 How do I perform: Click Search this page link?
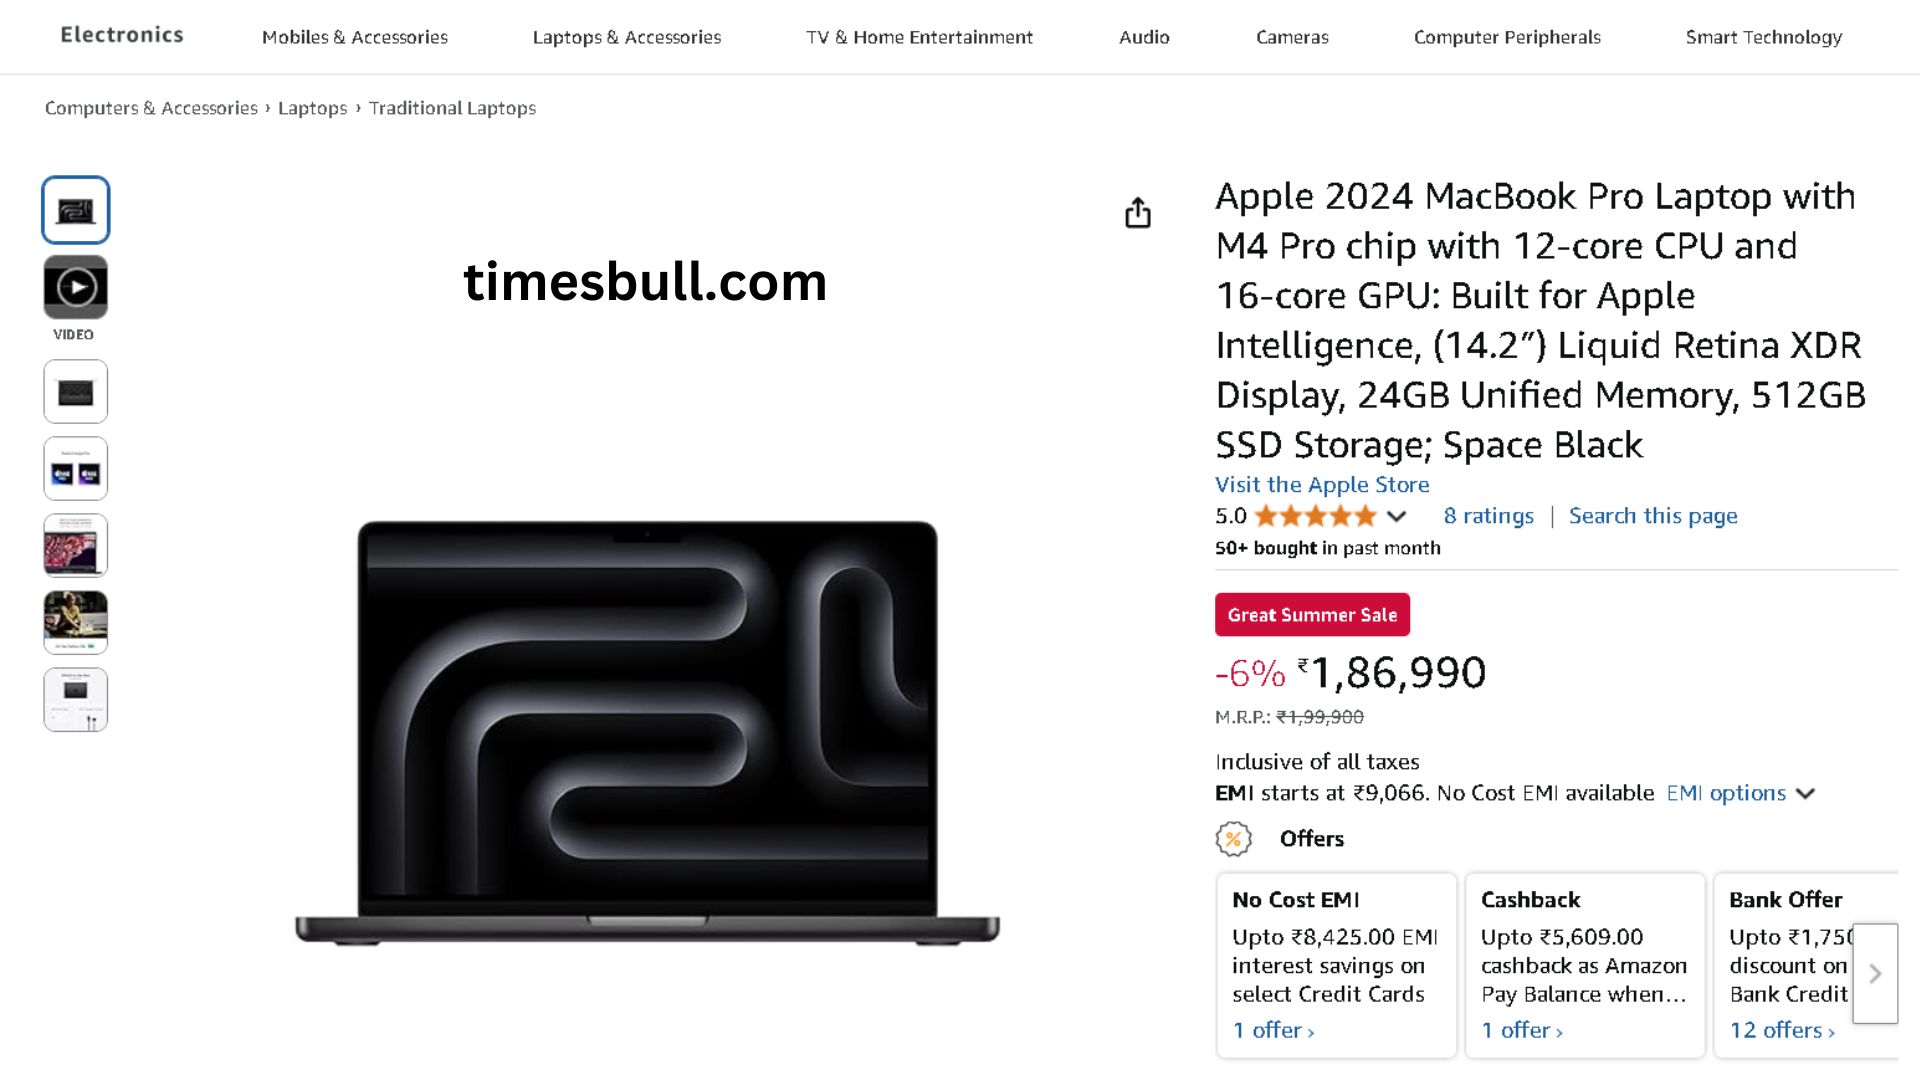[x=1653, y=516]
